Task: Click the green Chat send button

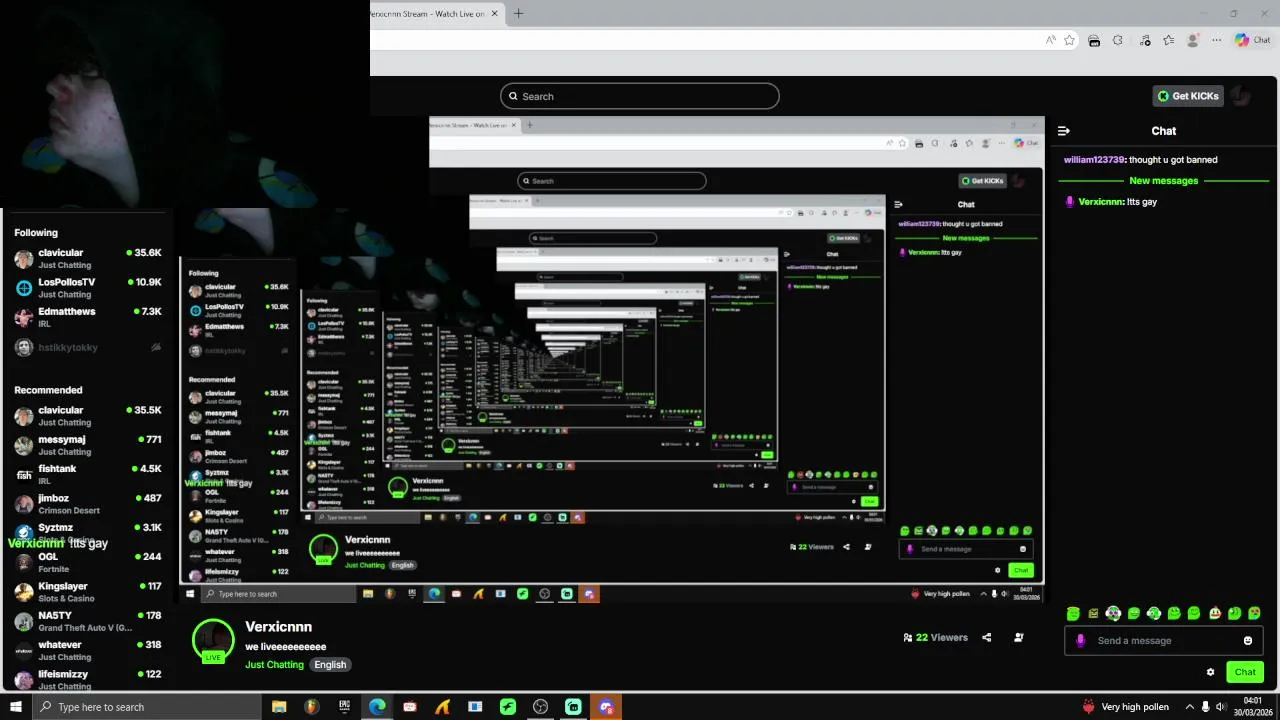Action: point(1245,672)
